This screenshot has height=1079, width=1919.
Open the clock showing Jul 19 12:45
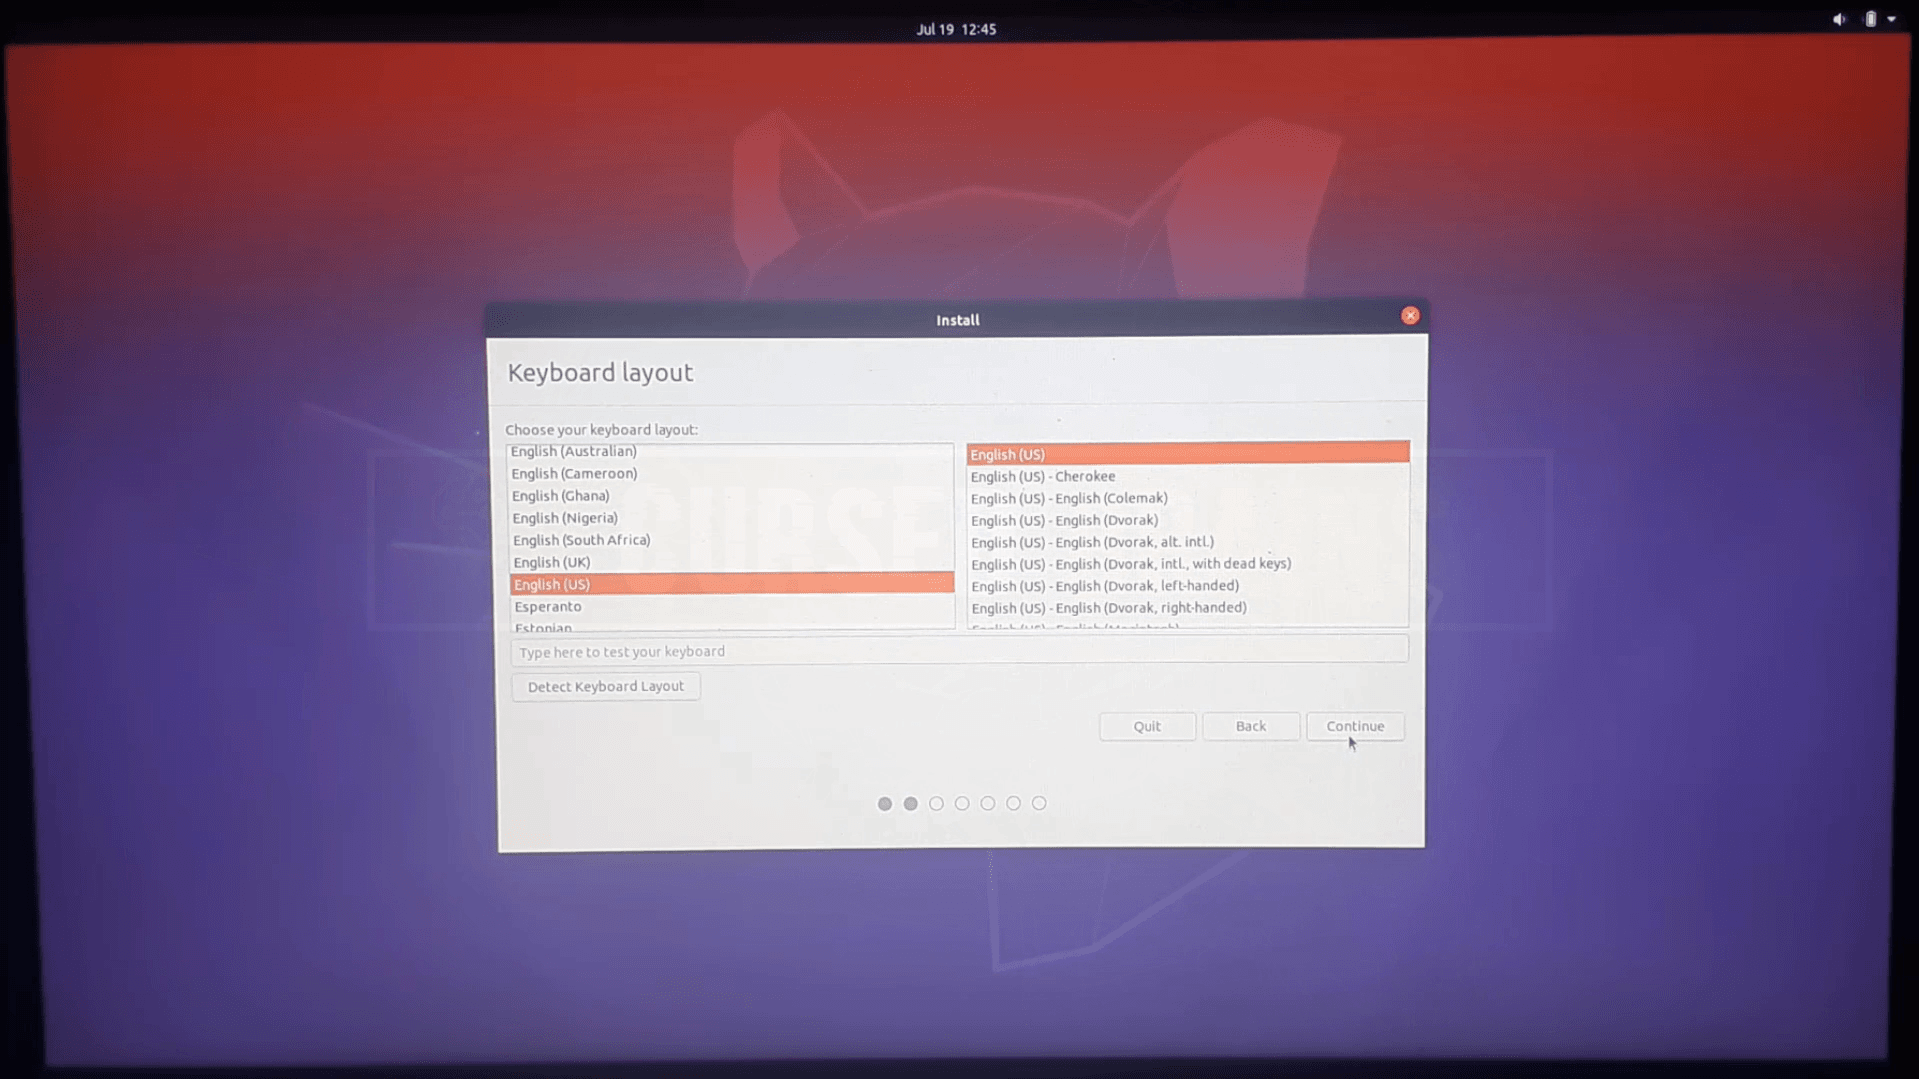956,29
